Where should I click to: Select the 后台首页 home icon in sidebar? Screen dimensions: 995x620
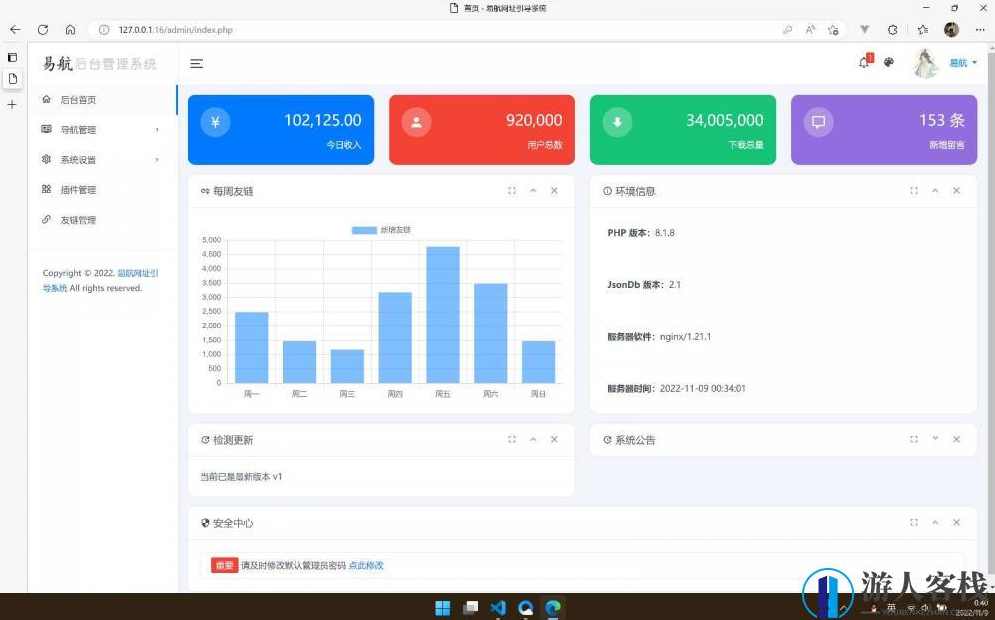click(47, 99)
